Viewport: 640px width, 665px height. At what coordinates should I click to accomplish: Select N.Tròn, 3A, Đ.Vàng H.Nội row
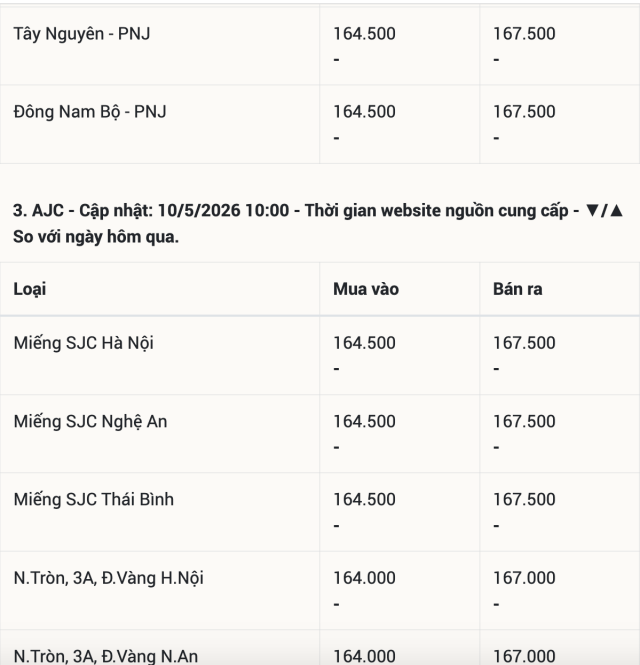coord(320,590)
